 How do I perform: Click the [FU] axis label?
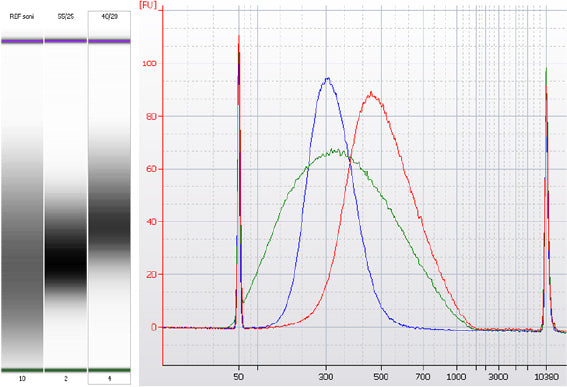[x=148, y=5]
